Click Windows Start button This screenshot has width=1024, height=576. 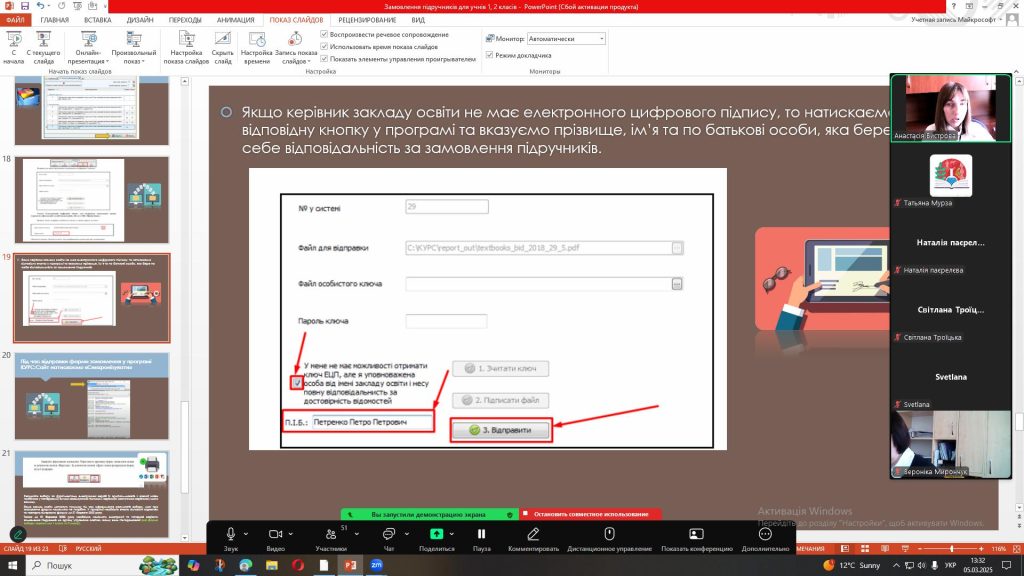pyautogui.click(x=12, y=565)
